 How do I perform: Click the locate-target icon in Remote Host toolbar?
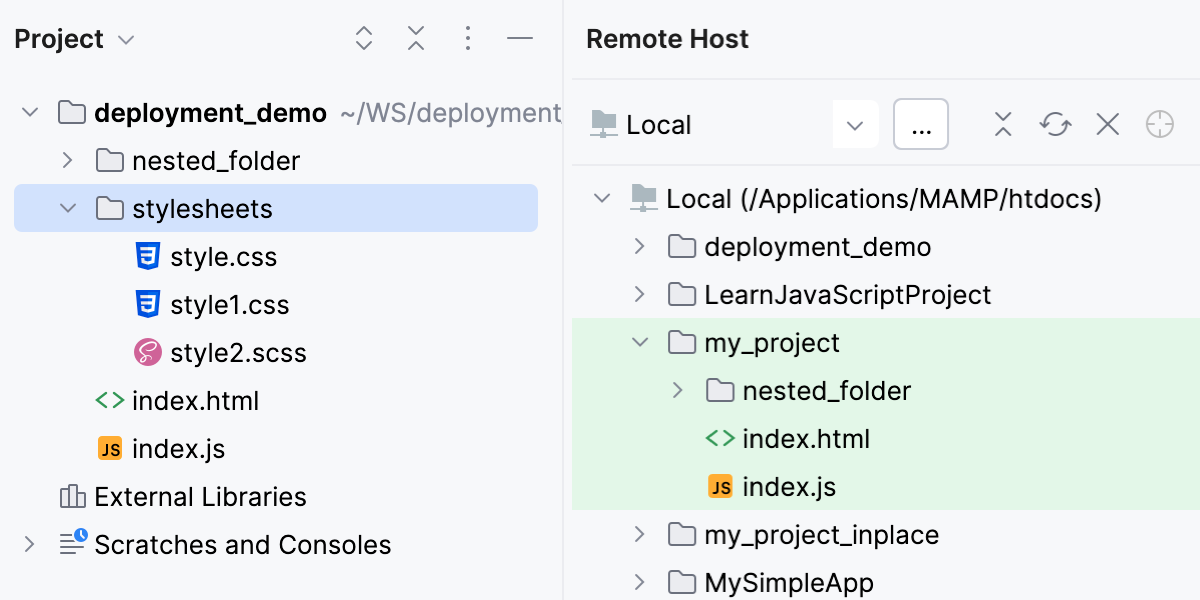coord(1159,124)
